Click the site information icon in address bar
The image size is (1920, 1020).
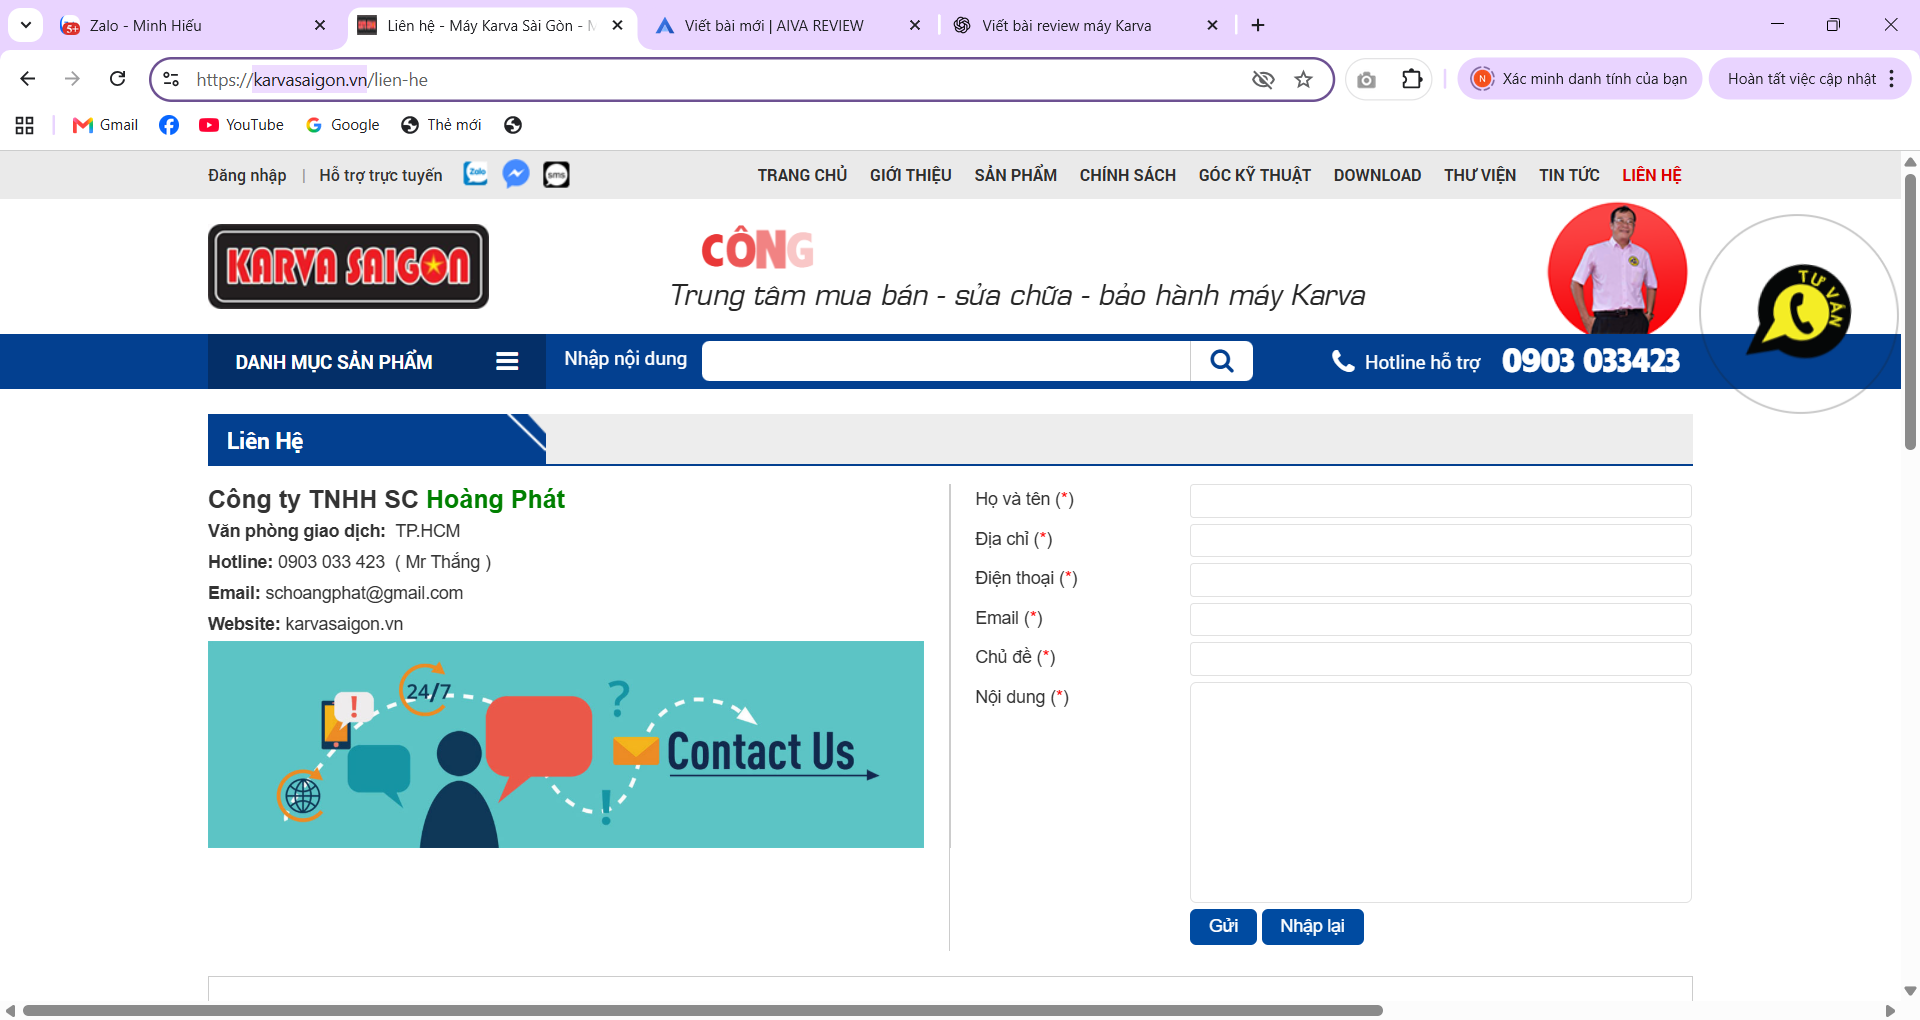coord(171,79)
